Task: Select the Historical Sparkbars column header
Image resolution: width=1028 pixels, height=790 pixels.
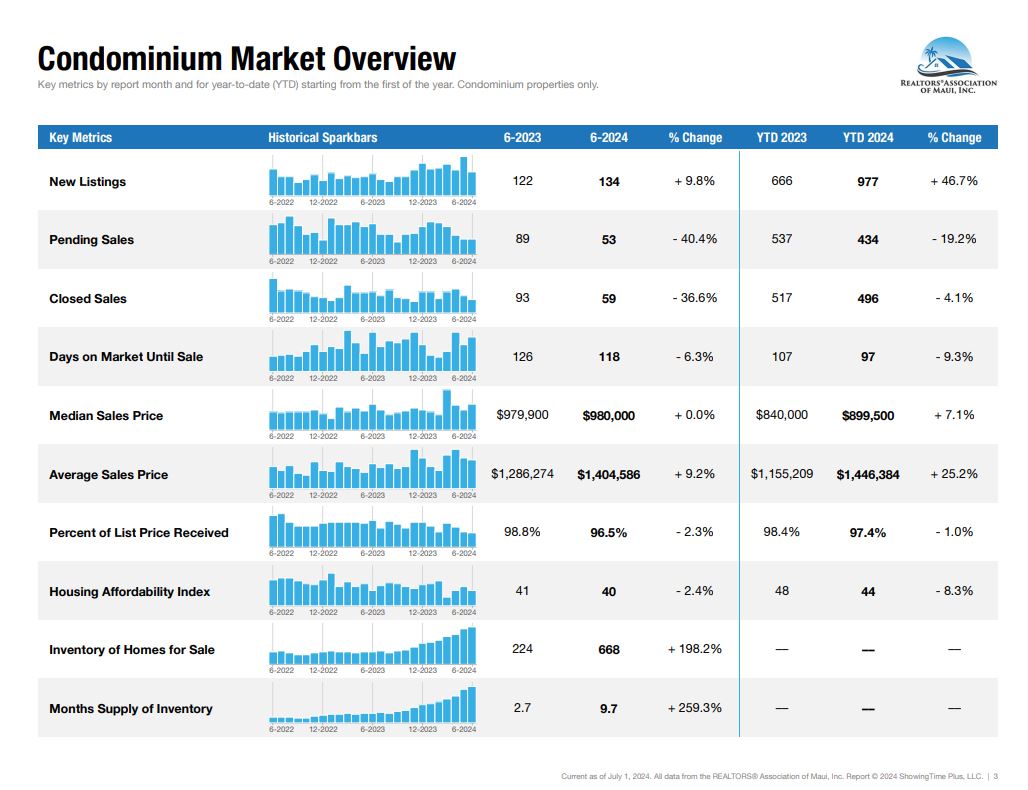Action: [x=323, y=138]
